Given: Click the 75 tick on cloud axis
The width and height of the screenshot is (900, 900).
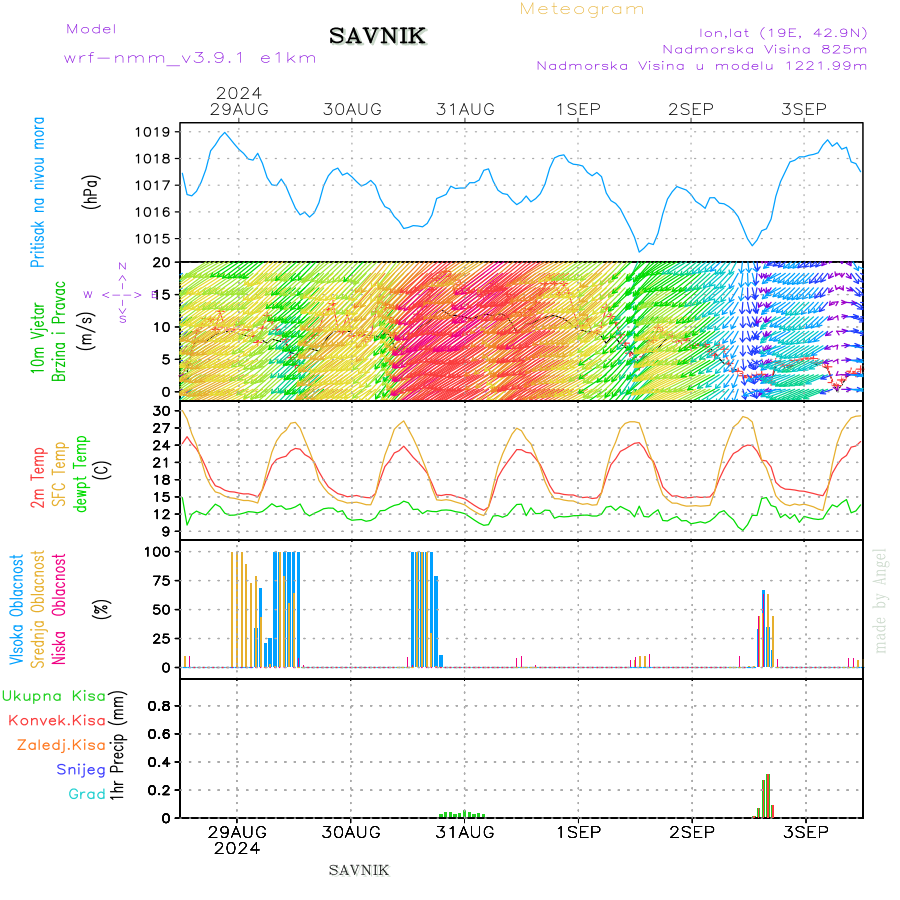Looking at the screenshot, I should [162, 581].
